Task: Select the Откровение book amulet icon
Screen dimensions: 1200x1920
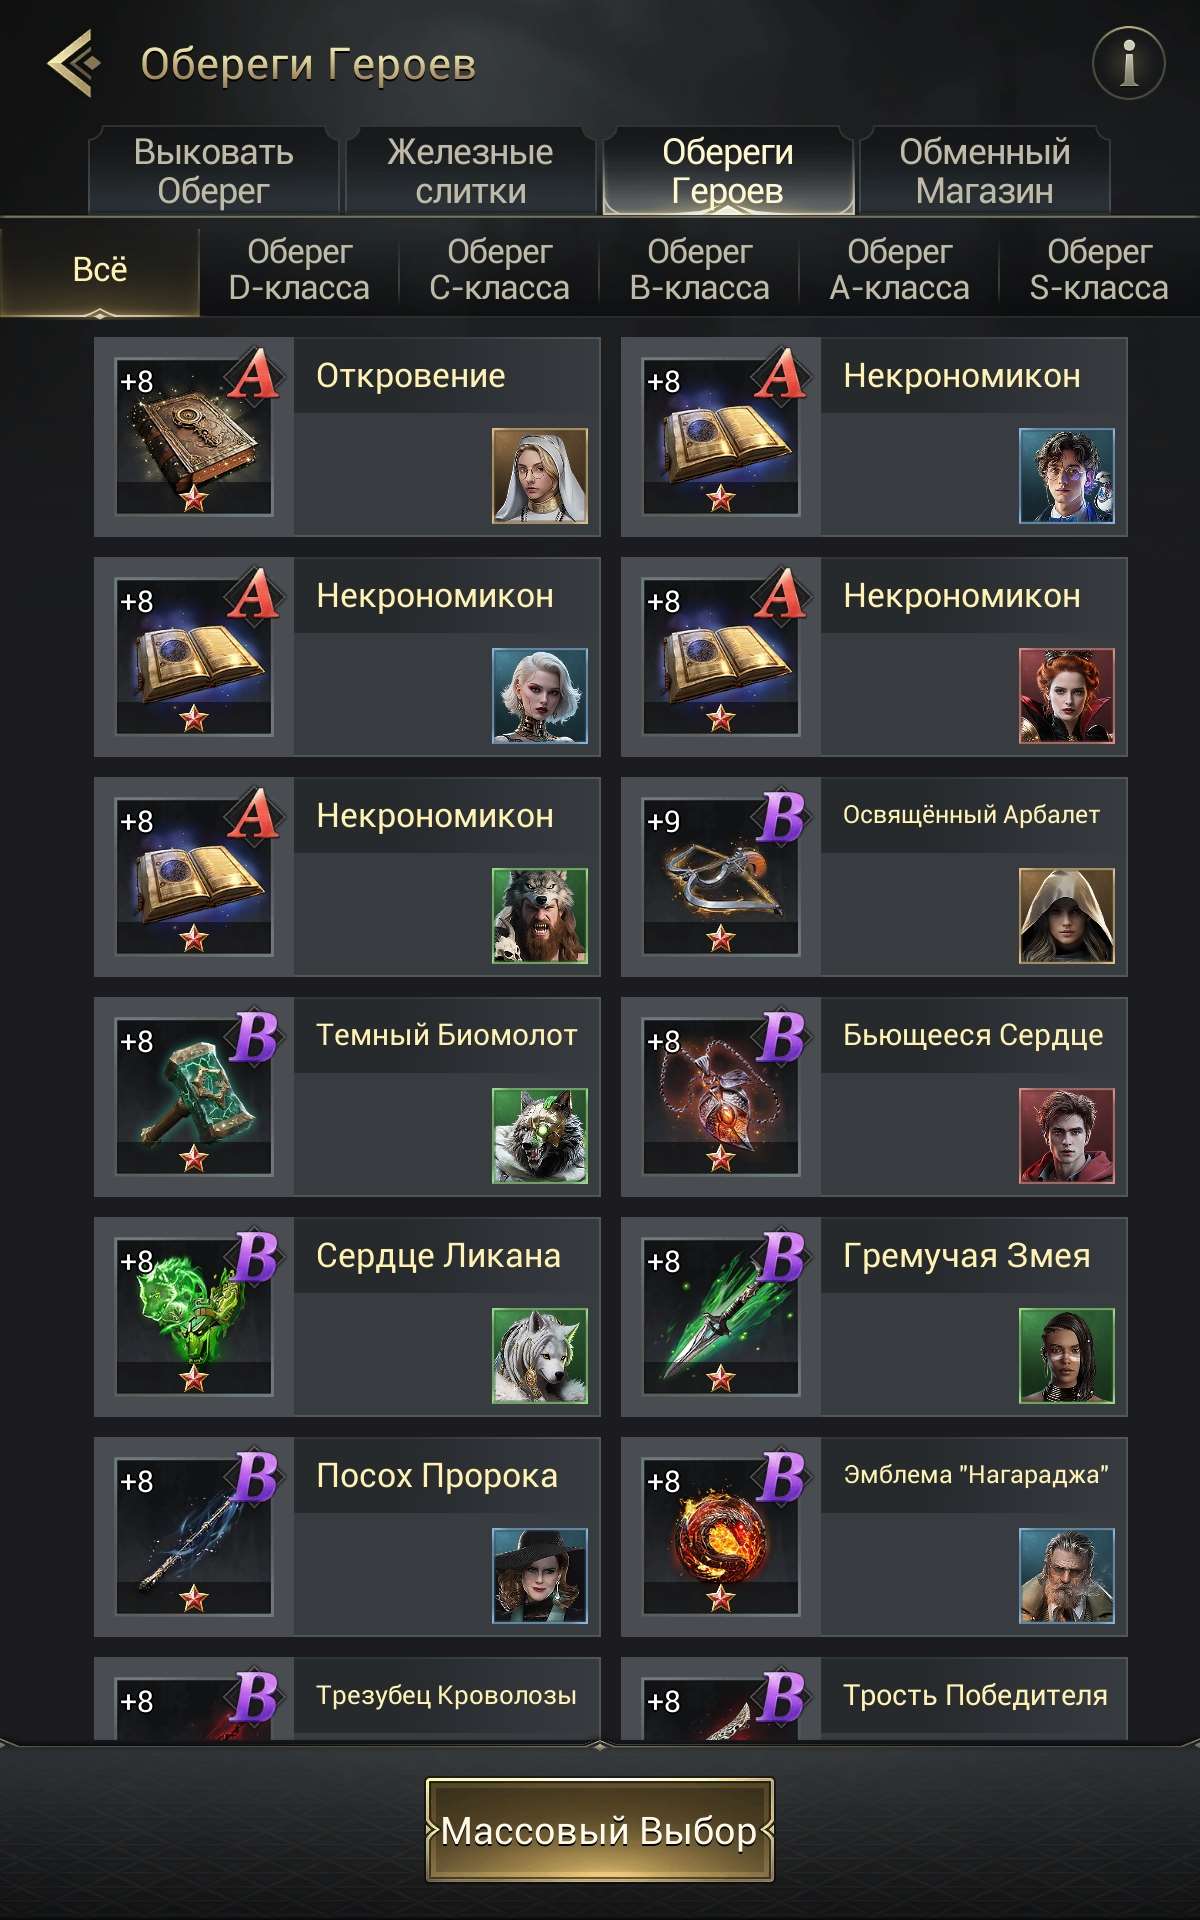Action: 194,437
